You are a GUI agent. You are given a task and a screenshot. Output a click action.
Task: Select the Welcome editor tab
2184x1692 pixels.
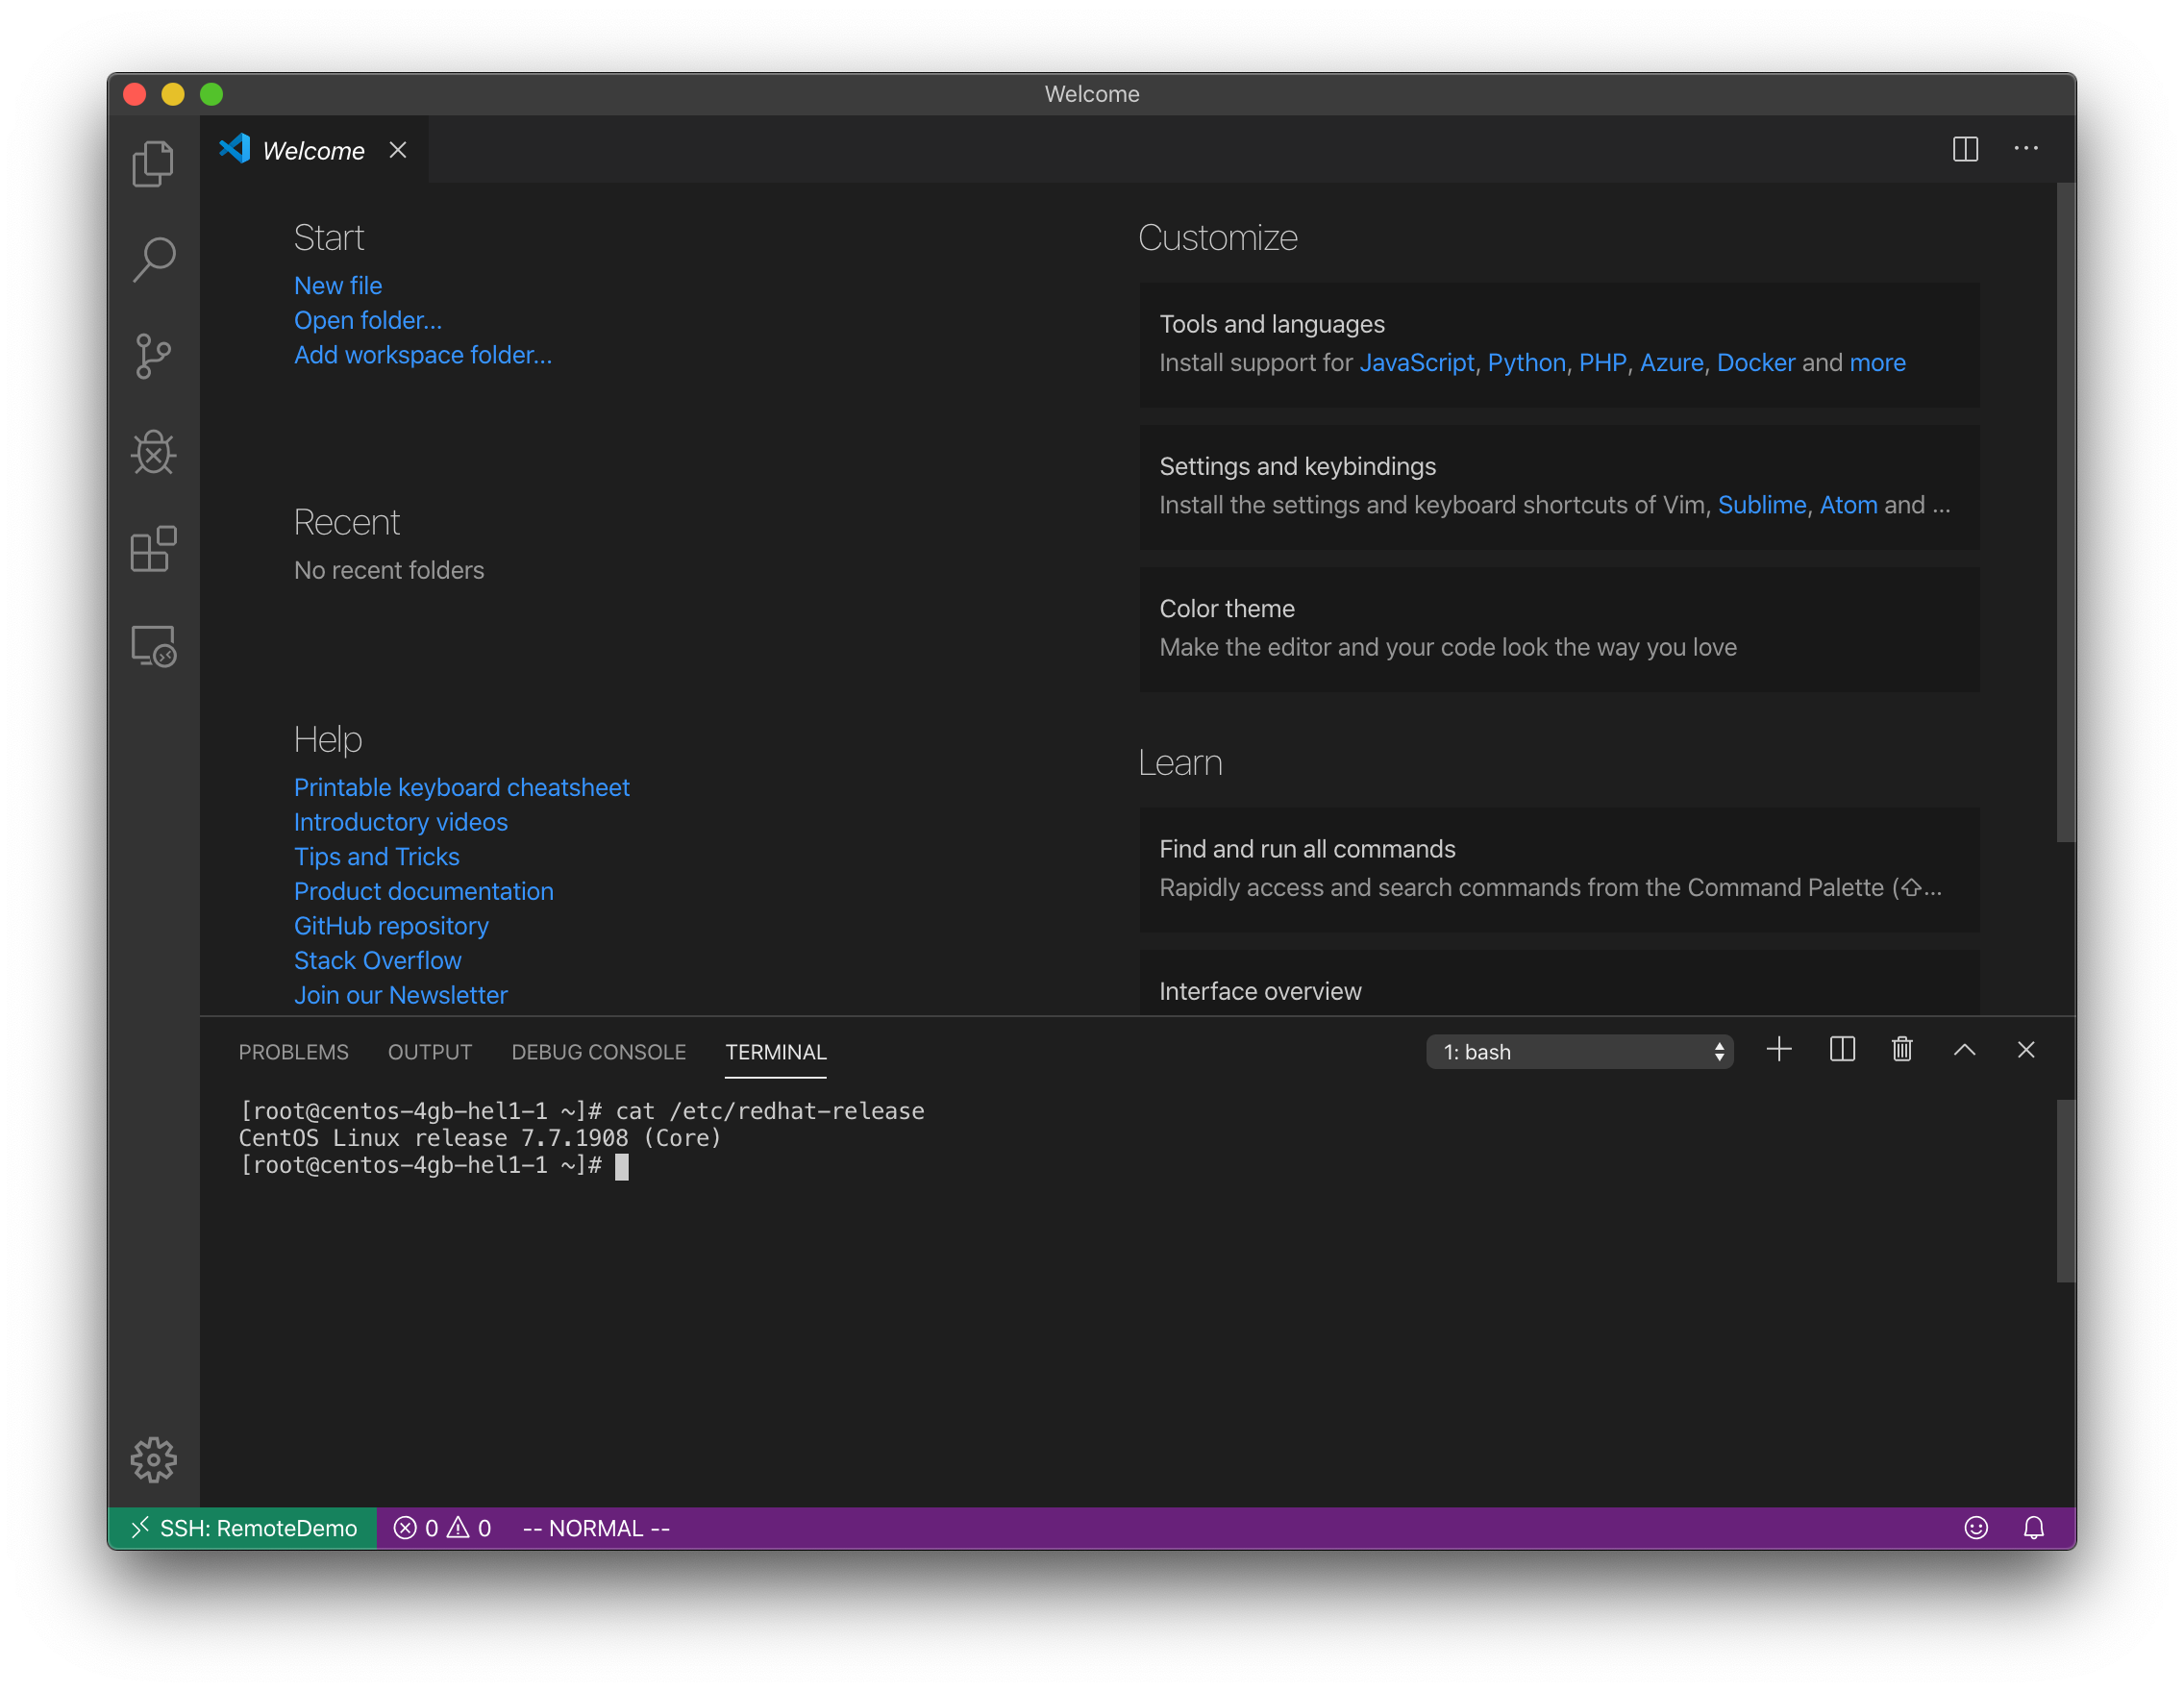[x=314, y=150]
